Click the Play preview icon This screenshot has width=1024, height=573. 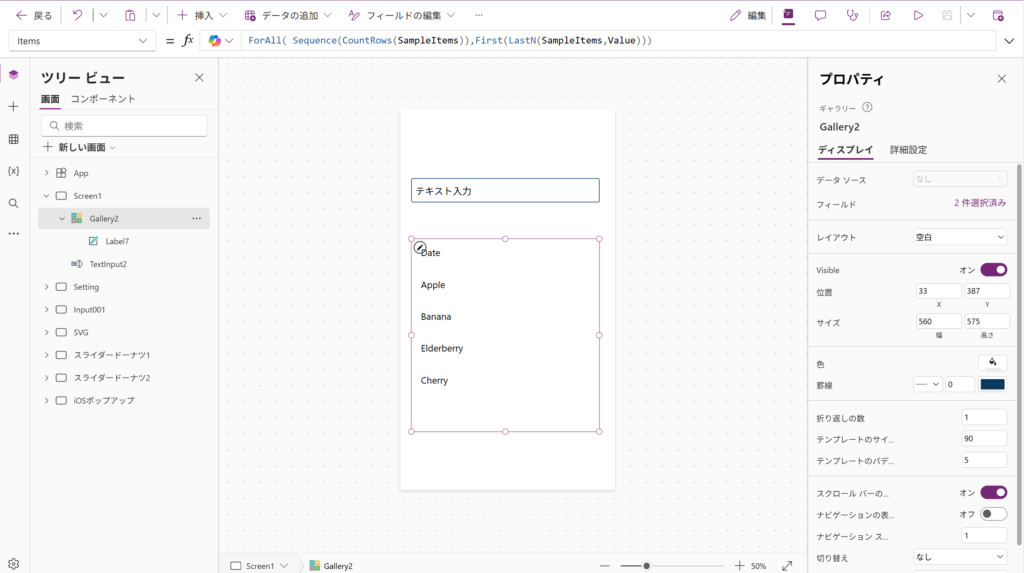pyautogui.click(x=917, y=15)
